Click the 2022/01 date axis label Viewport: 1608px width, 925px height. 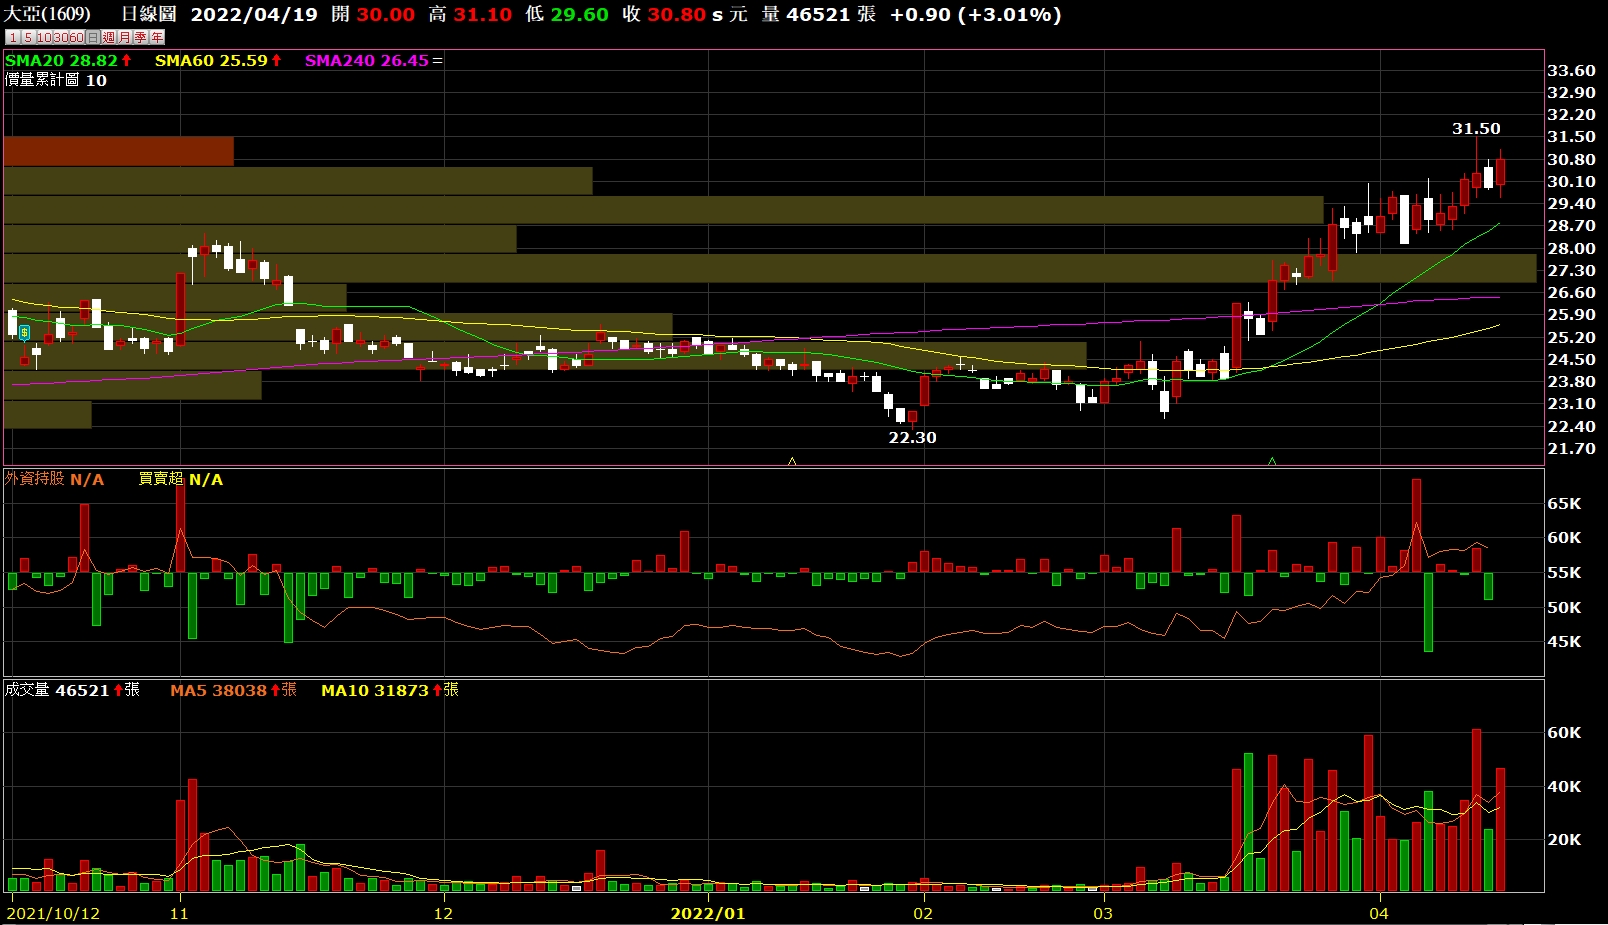(x=708, y=913)
